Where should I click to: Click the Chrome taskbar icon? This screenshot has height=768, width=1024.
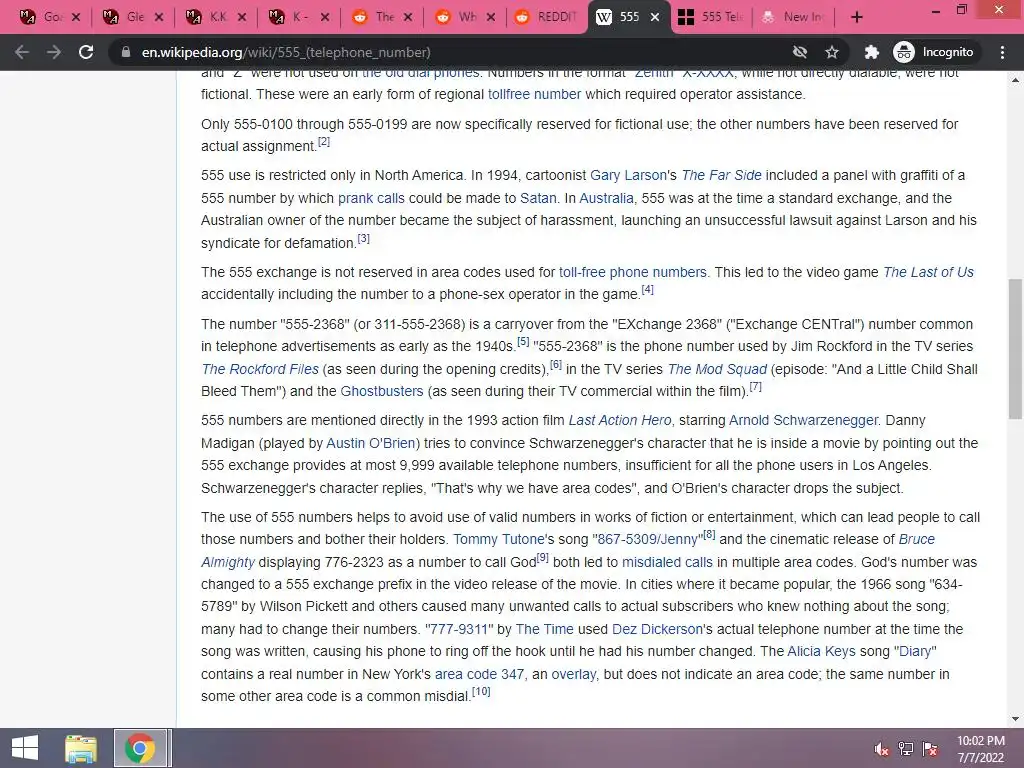click(x=139, y=748)
